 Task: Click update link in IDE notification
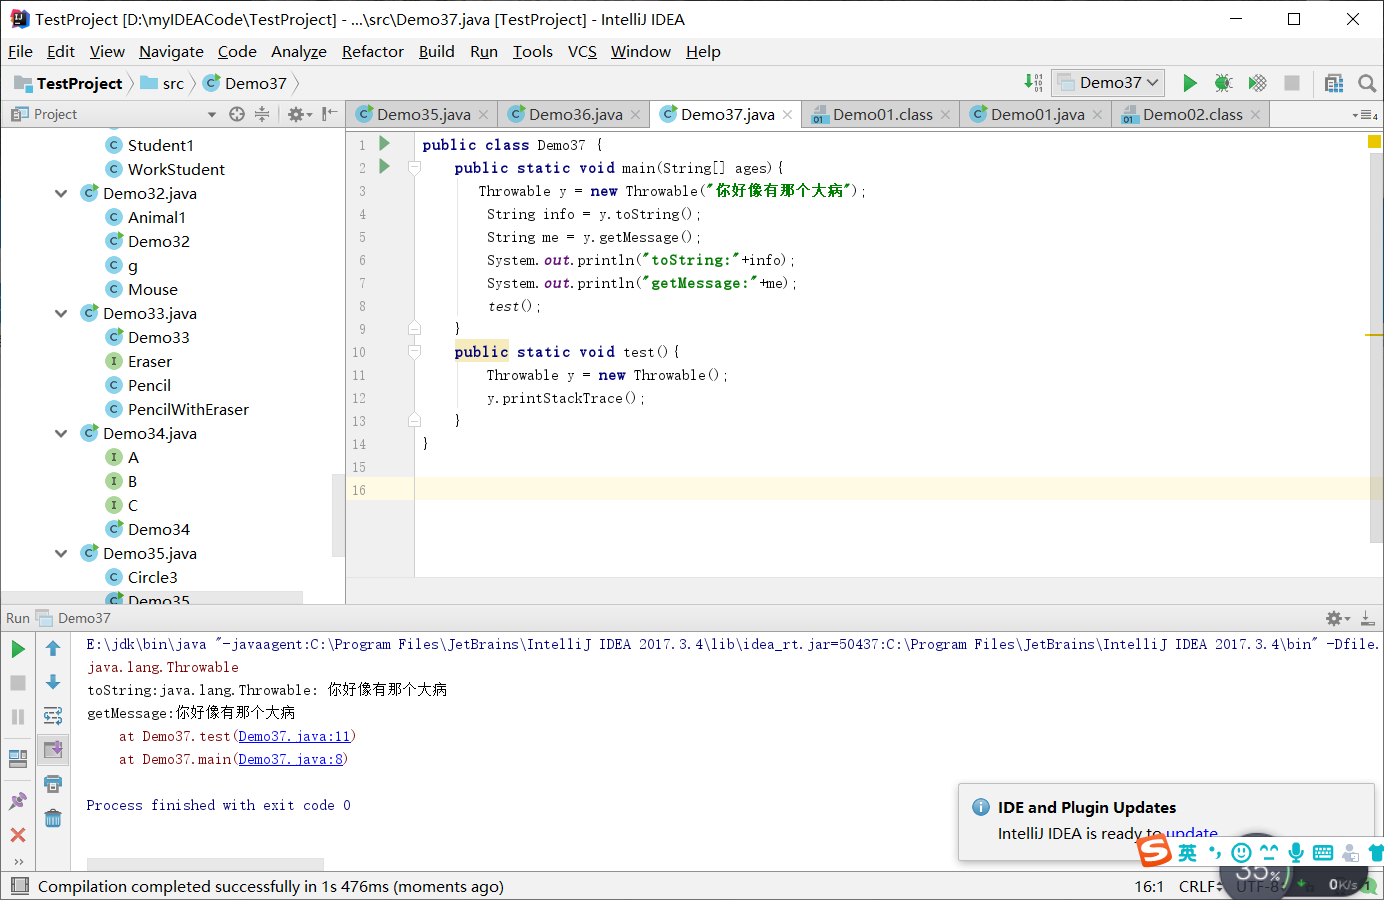click(1192, 833)
